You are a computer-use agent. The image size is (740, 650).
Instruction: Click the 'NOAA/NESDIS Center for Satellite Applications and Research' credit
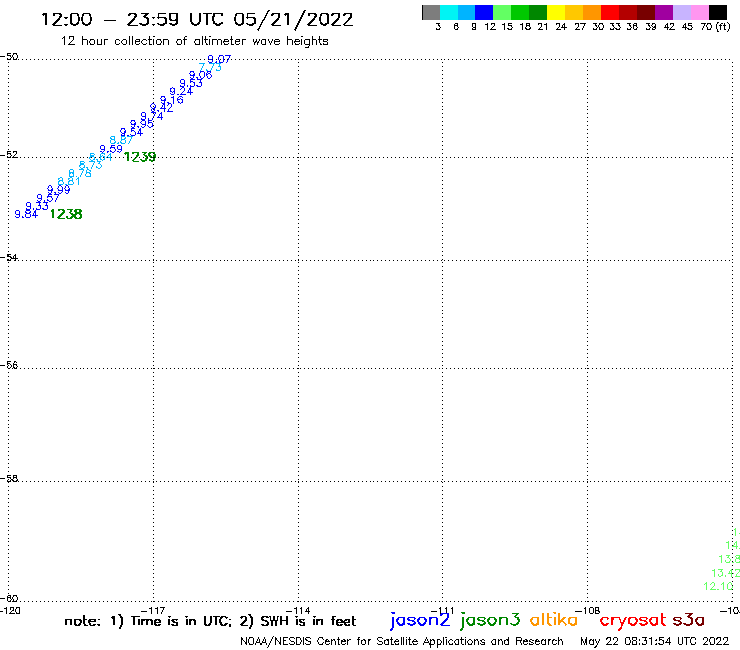click(402, 642)
